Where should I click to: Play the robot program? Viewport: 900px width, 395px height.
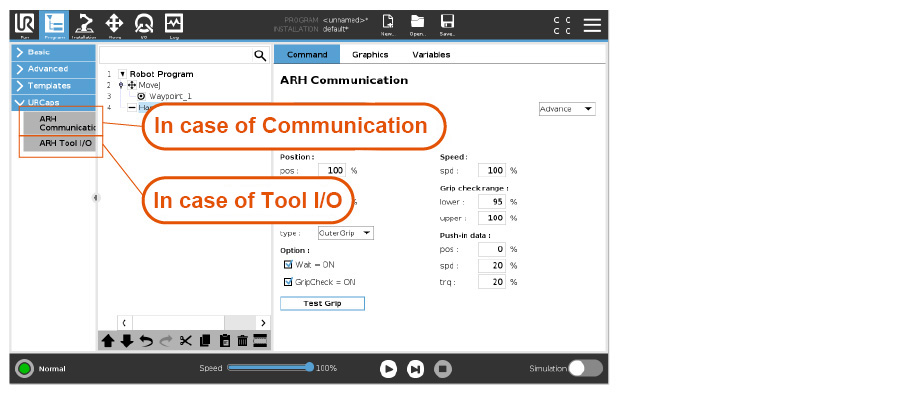(389, 369)
